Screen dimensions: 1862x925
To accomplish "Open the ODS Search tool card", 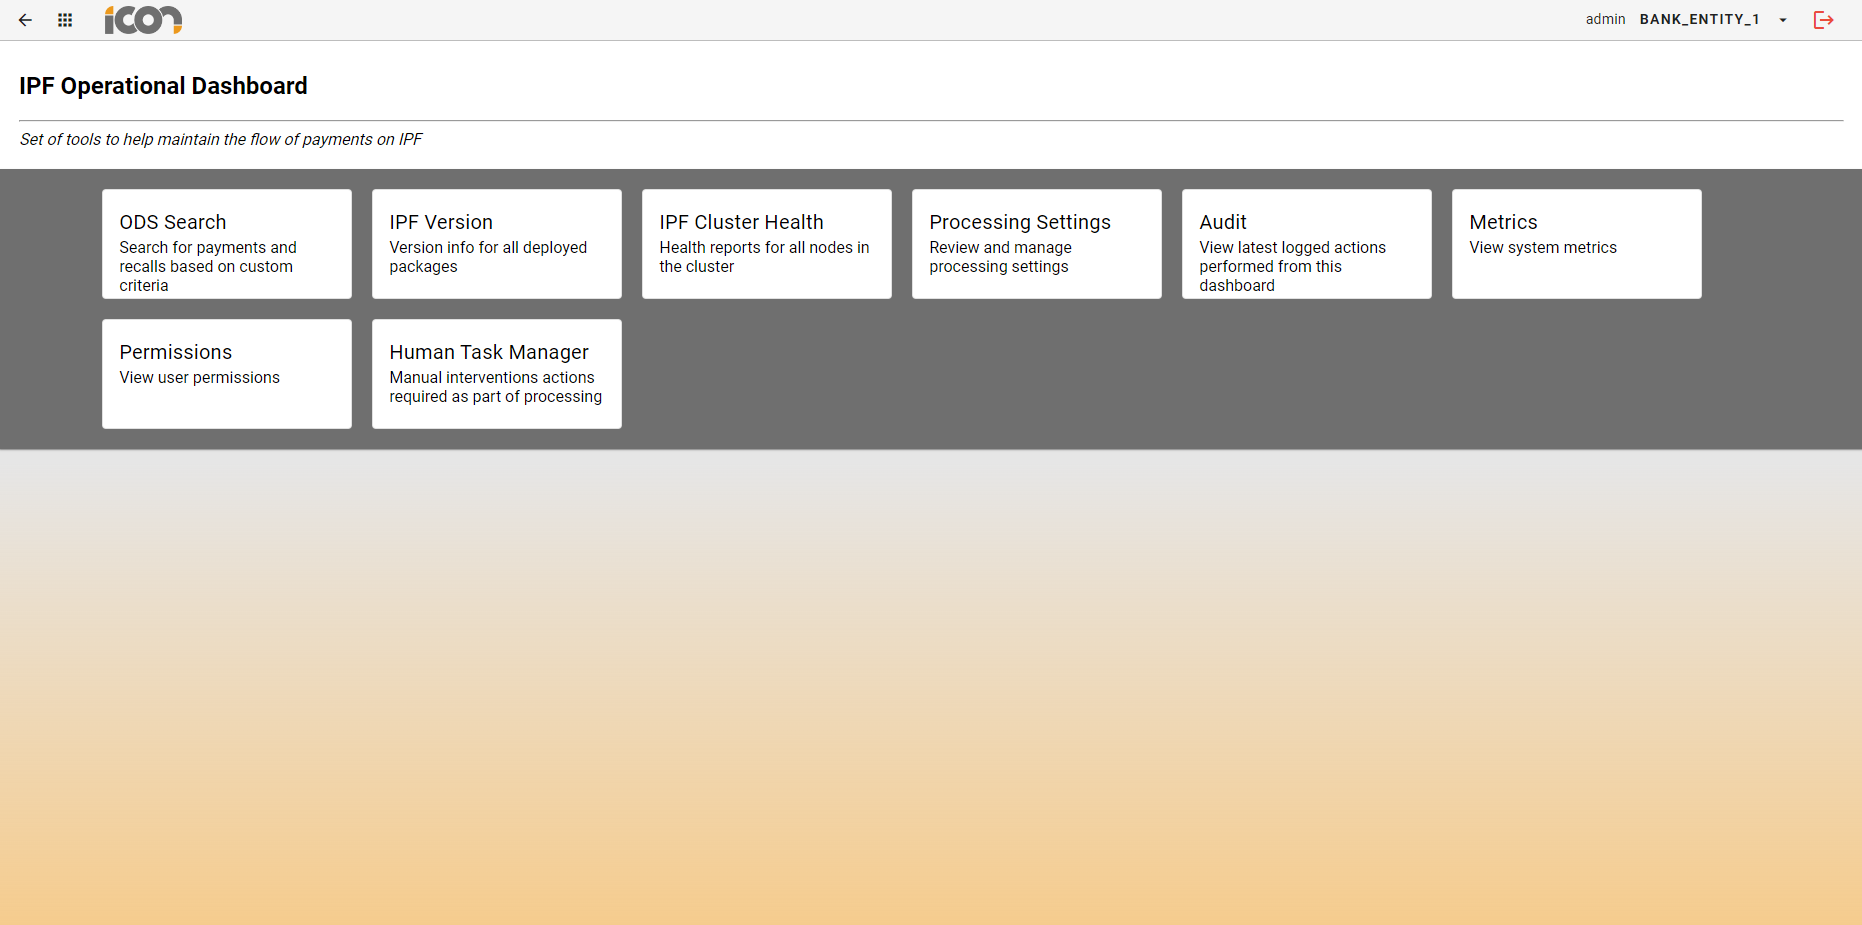I will [226, 243].
